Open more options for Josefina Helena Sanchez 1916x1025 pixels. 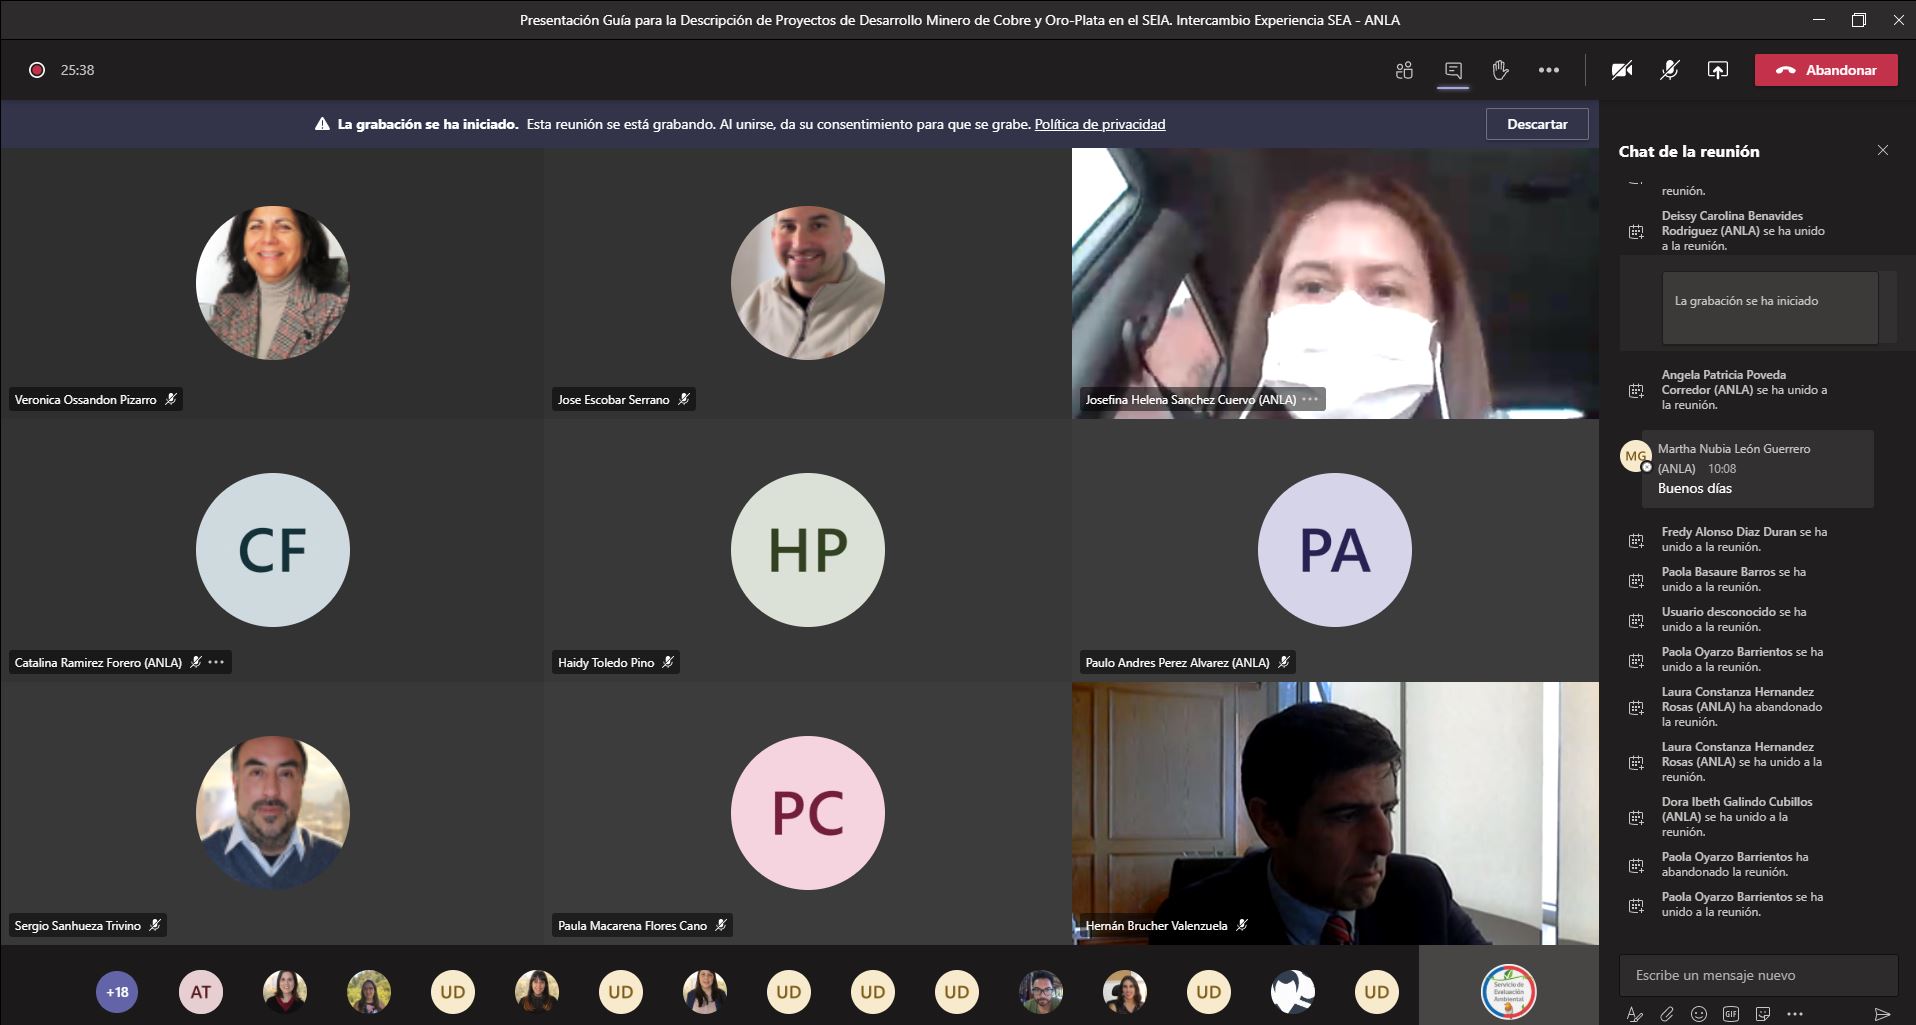[1310, 399]
